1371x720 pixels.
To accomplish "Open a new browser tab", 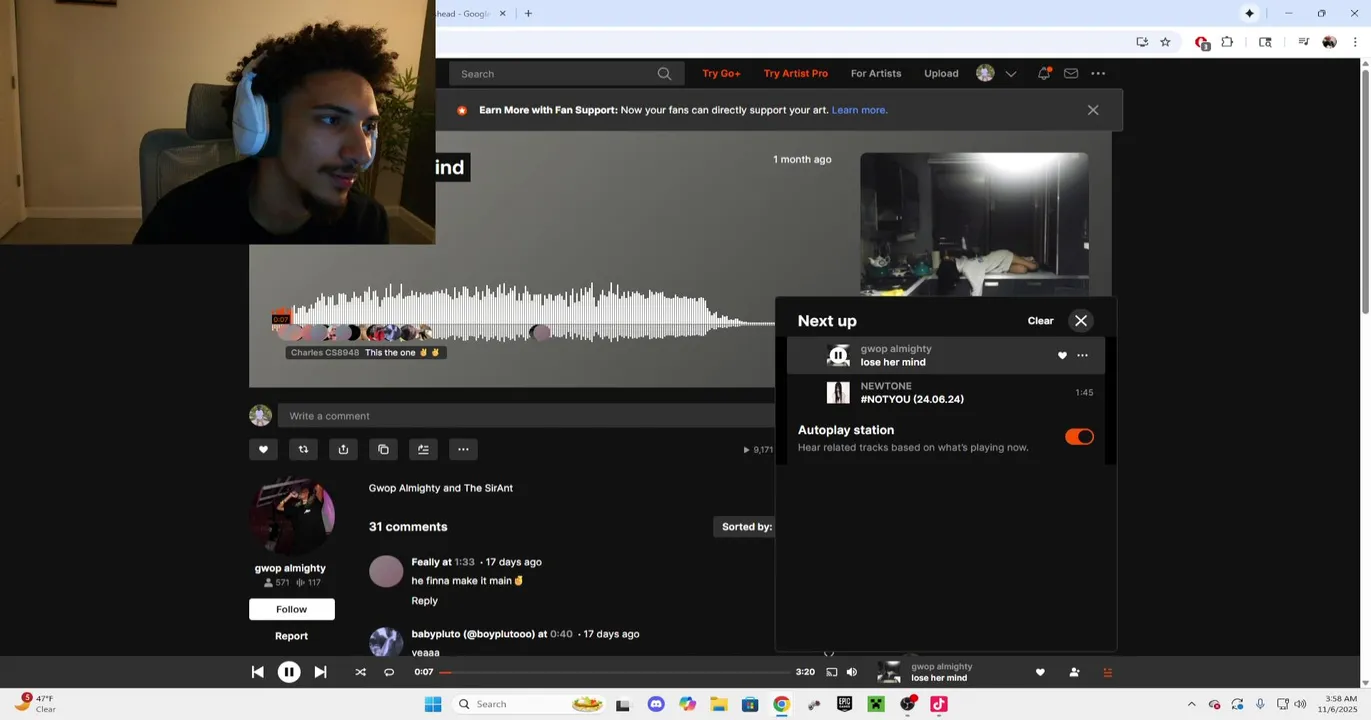I will (x=528, y=14).
